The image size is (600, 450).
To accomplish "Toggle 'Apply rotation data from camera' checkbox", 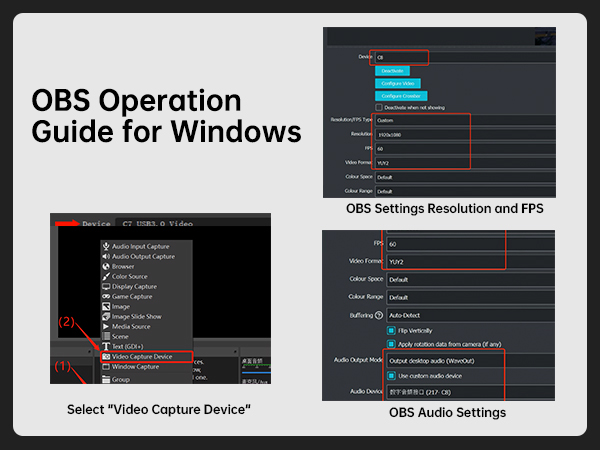I will click(x=391, y=344).
